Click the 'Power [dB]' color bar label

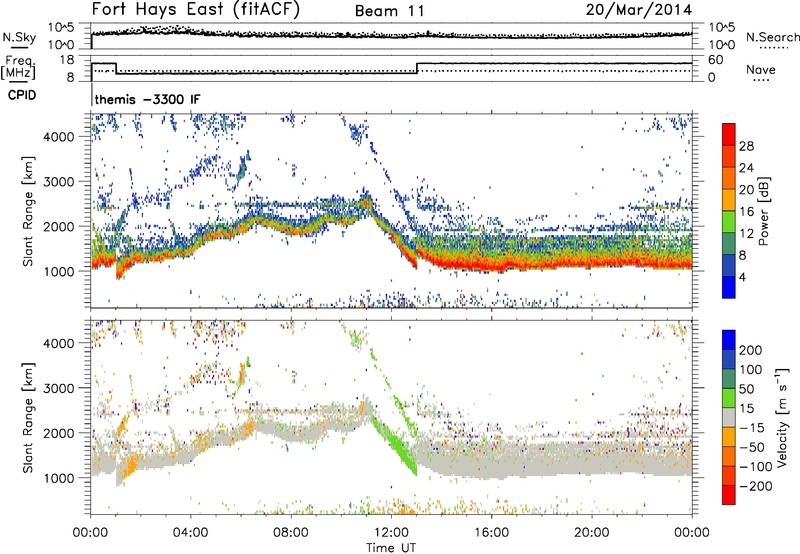[x=764, y=211]
